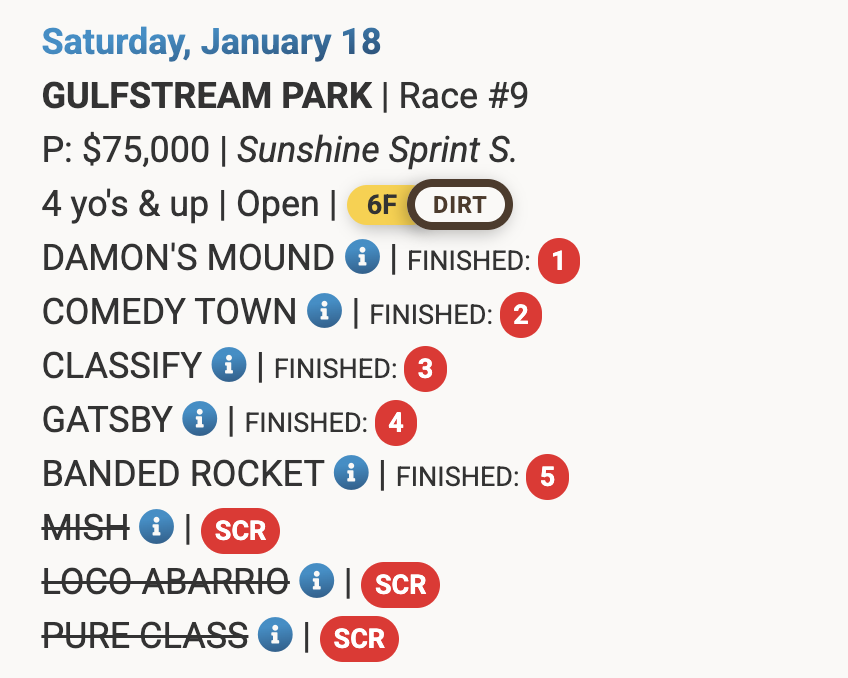Click the BANDED ROCKET horse name
The image size is (848, 678).
182,473
